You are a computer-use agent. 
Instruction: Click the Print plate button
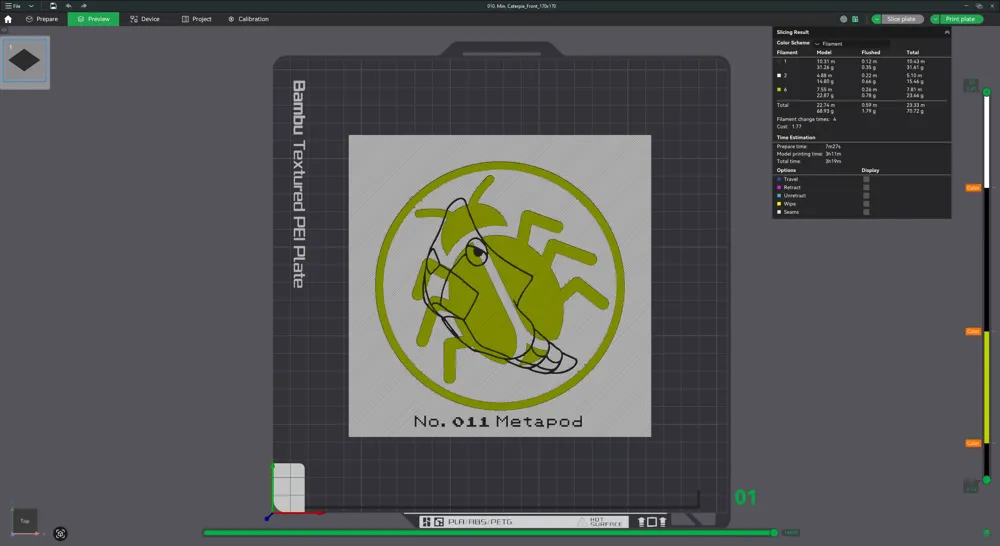coord(960,19)
